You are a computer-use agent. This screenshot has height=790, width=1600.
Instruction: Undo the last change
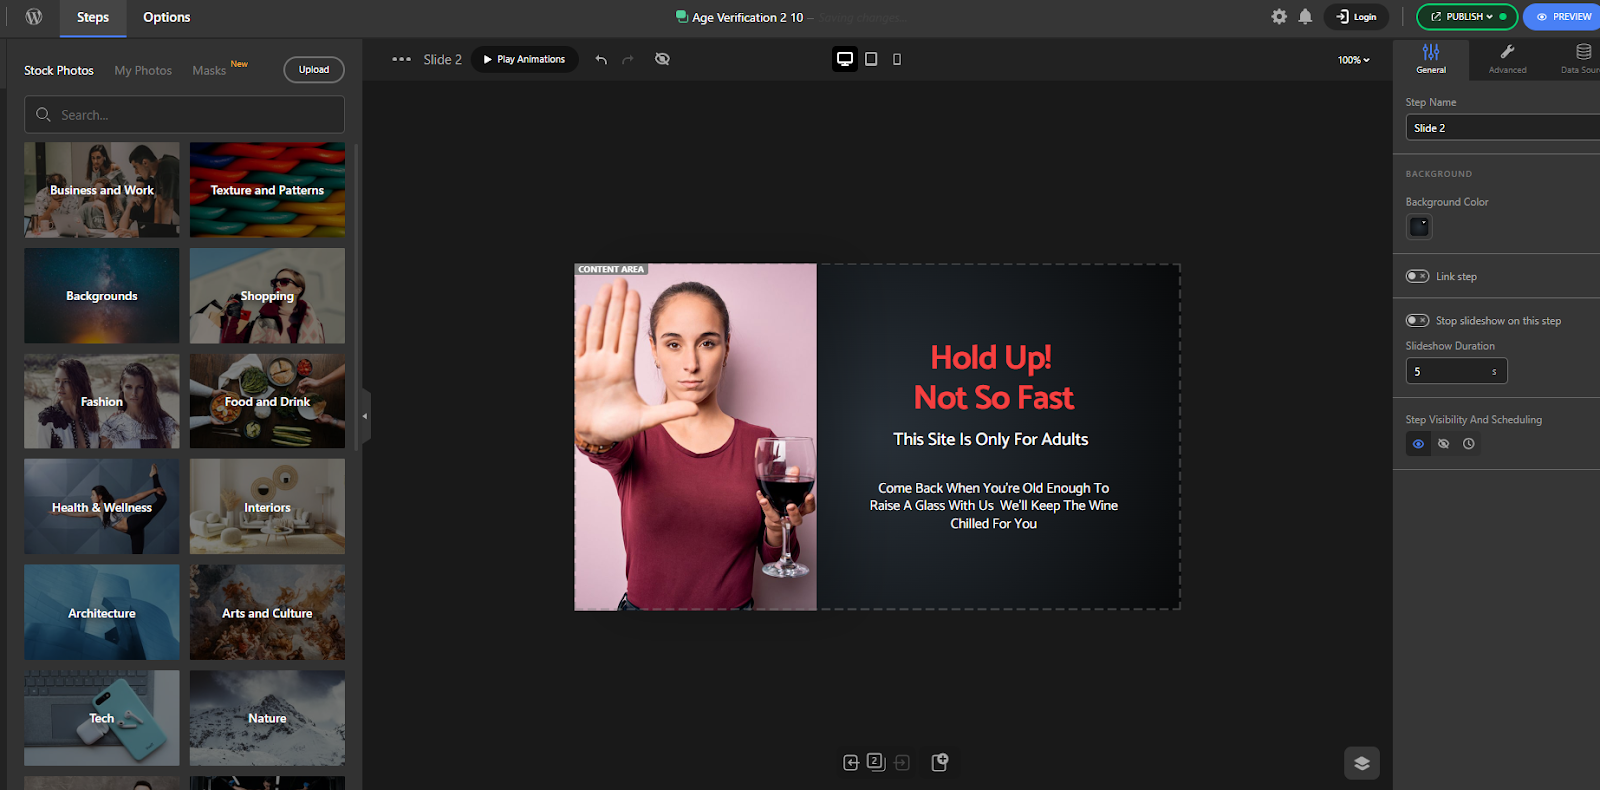pyautogui.click(x=601, y=59)
